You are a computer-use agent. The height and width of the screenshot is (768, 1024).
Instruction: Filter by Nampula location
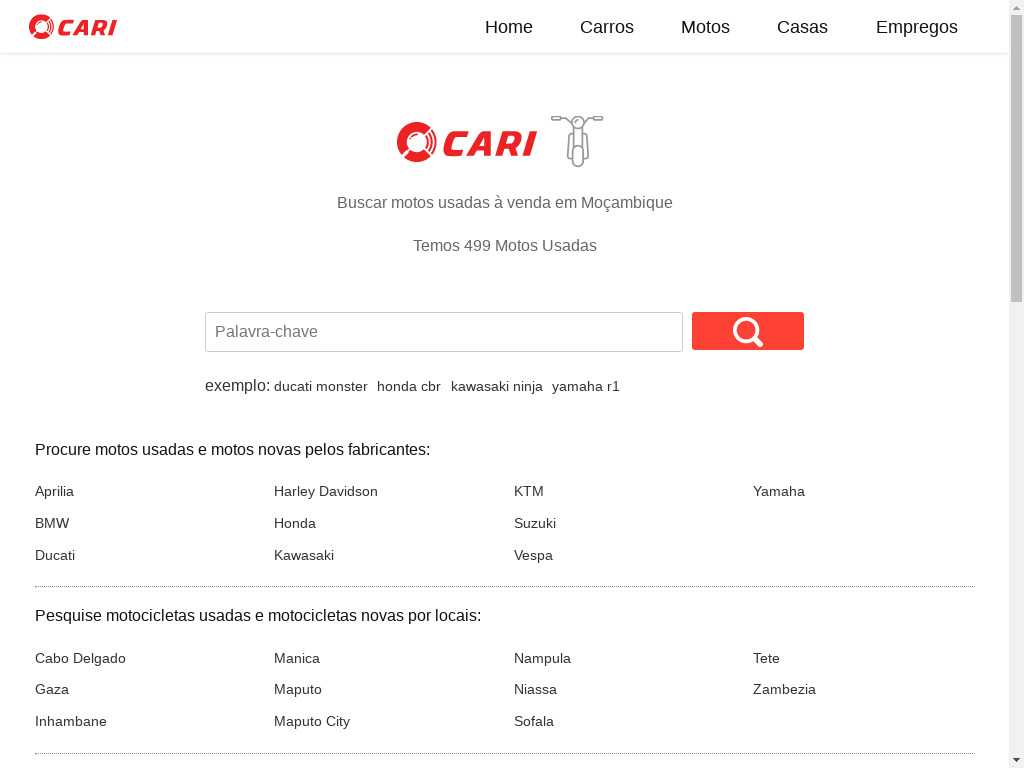pyautogui.click(x=542, y=658)
